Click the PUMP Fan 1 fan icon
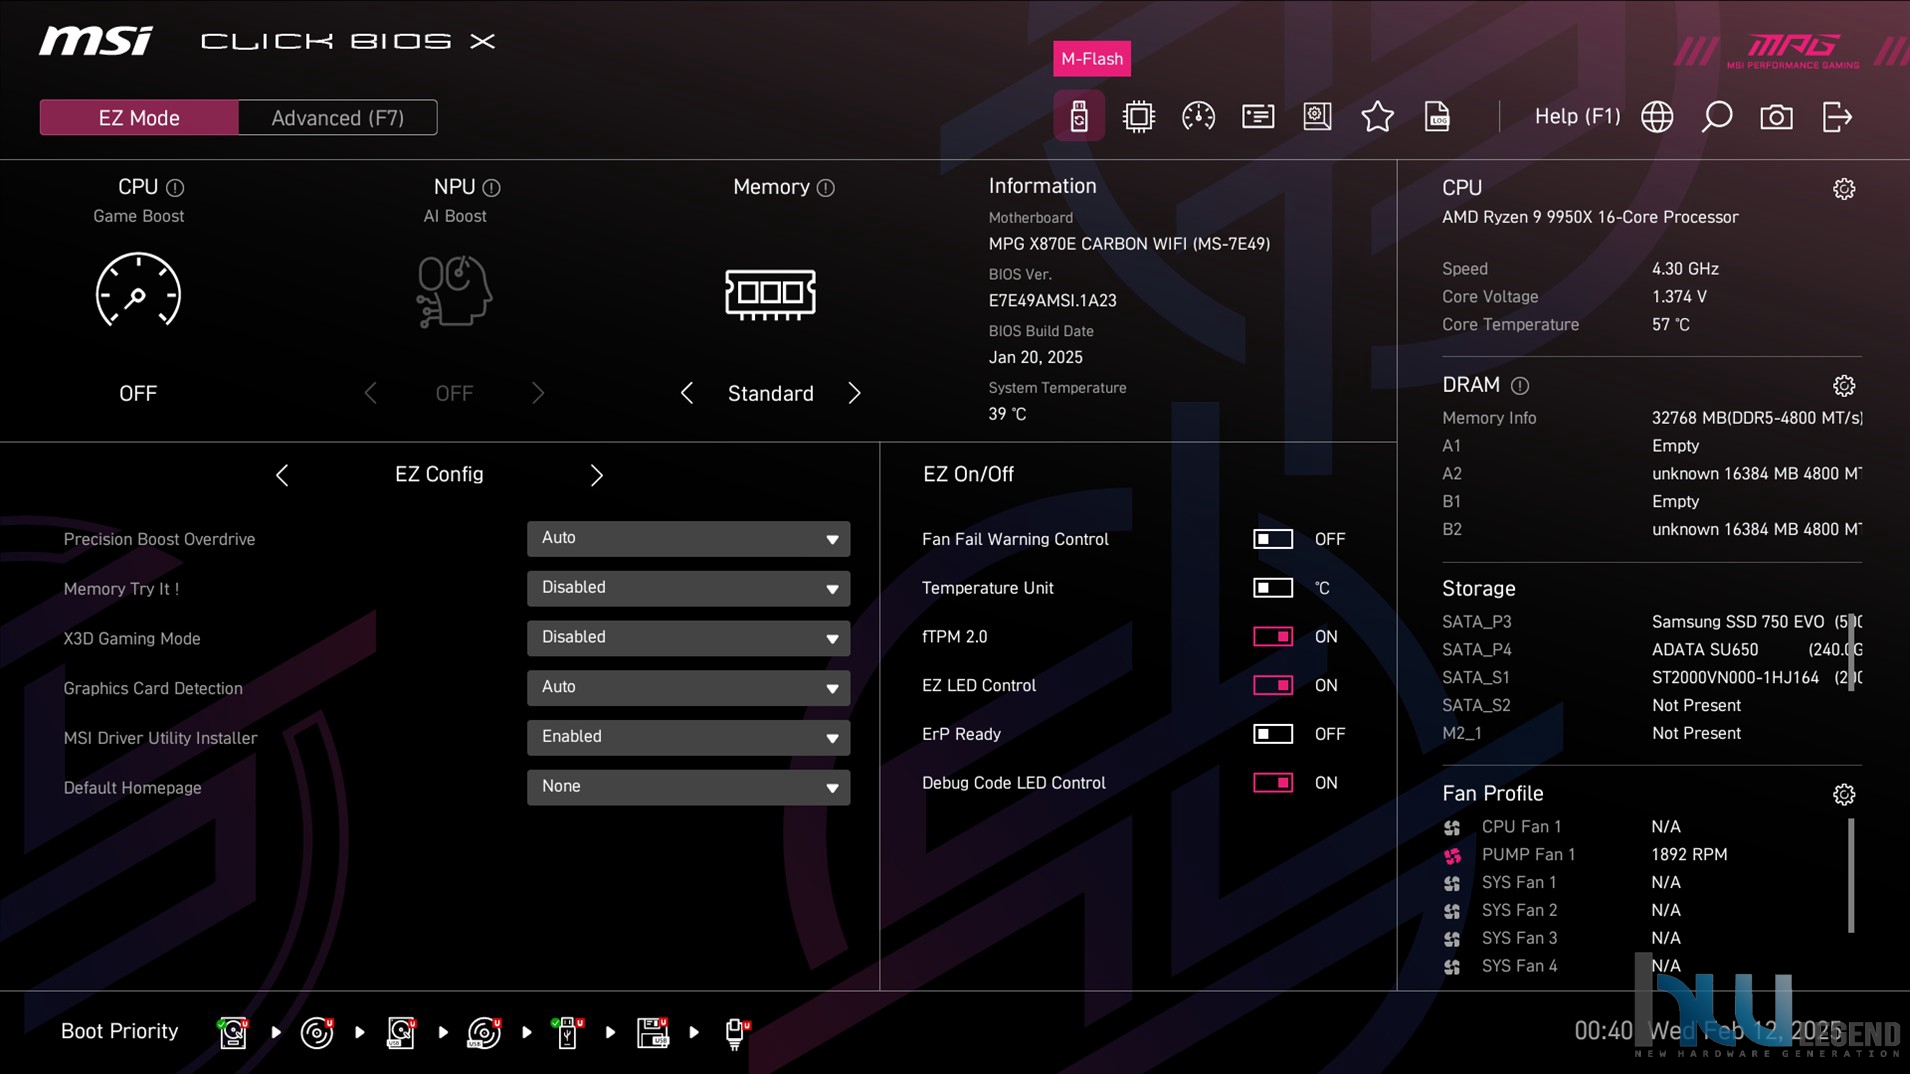Screen dimensions: 1910x1074 [1452, 855]
